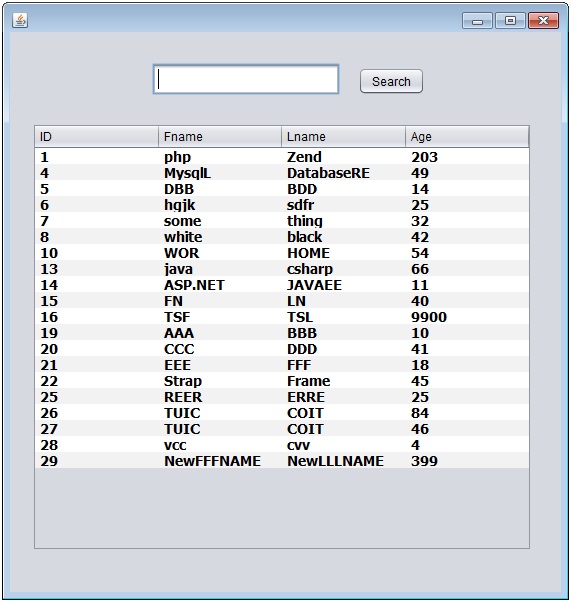Viewport: 571px width, 603px height.
Task: Click the Java icon in the title bar
Action: 20,20
